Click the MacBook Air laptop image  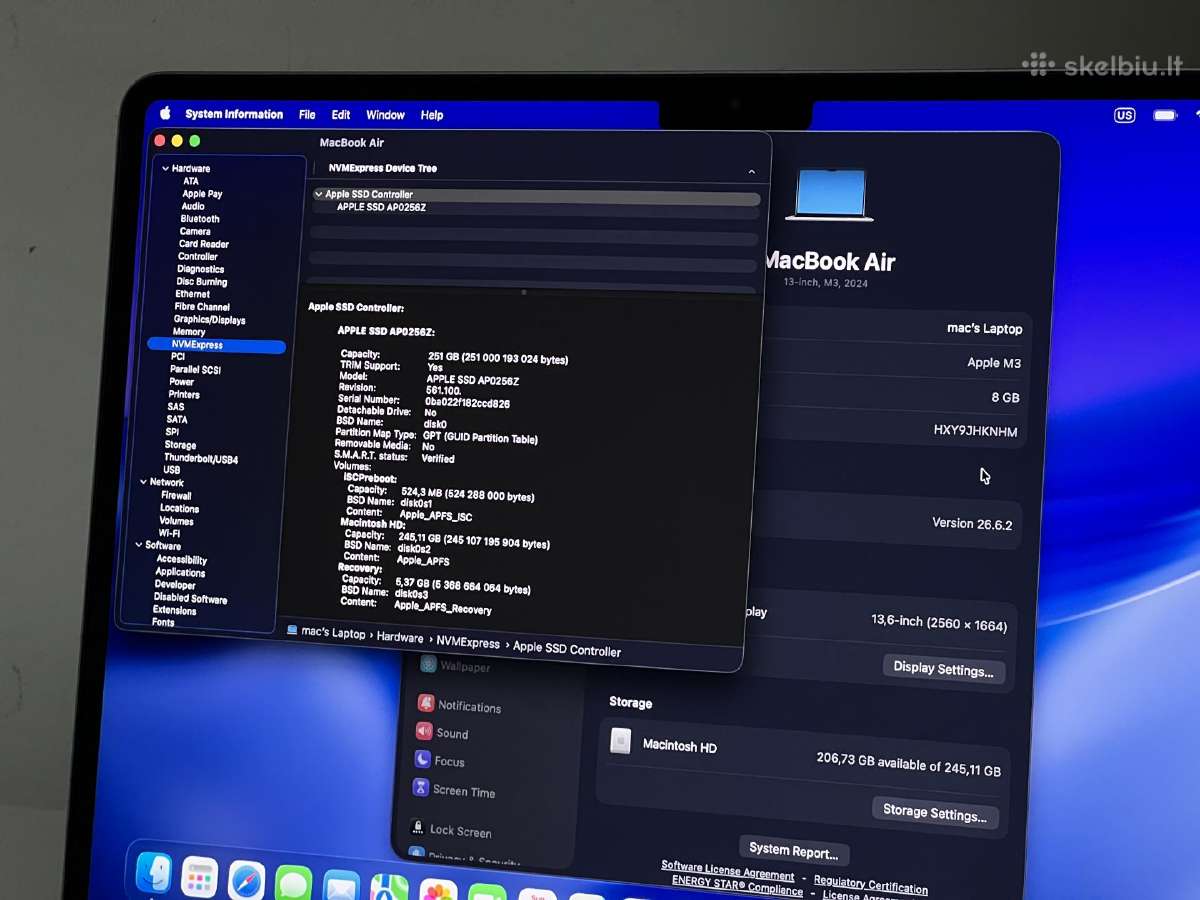830,195
